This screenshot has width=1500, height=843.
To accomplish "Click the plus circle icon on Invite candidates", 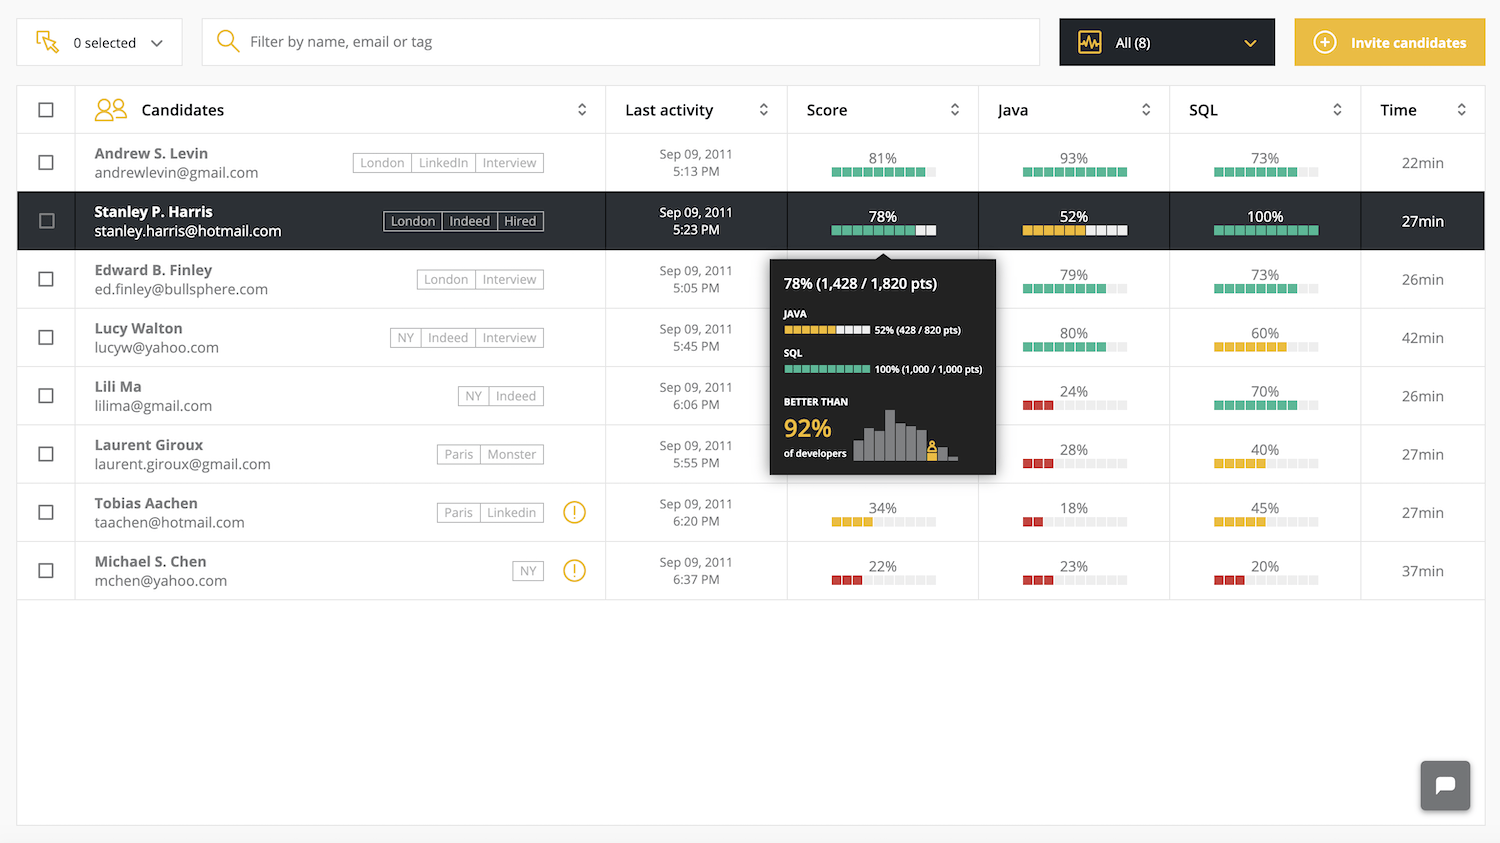I will coord(1324,43).
